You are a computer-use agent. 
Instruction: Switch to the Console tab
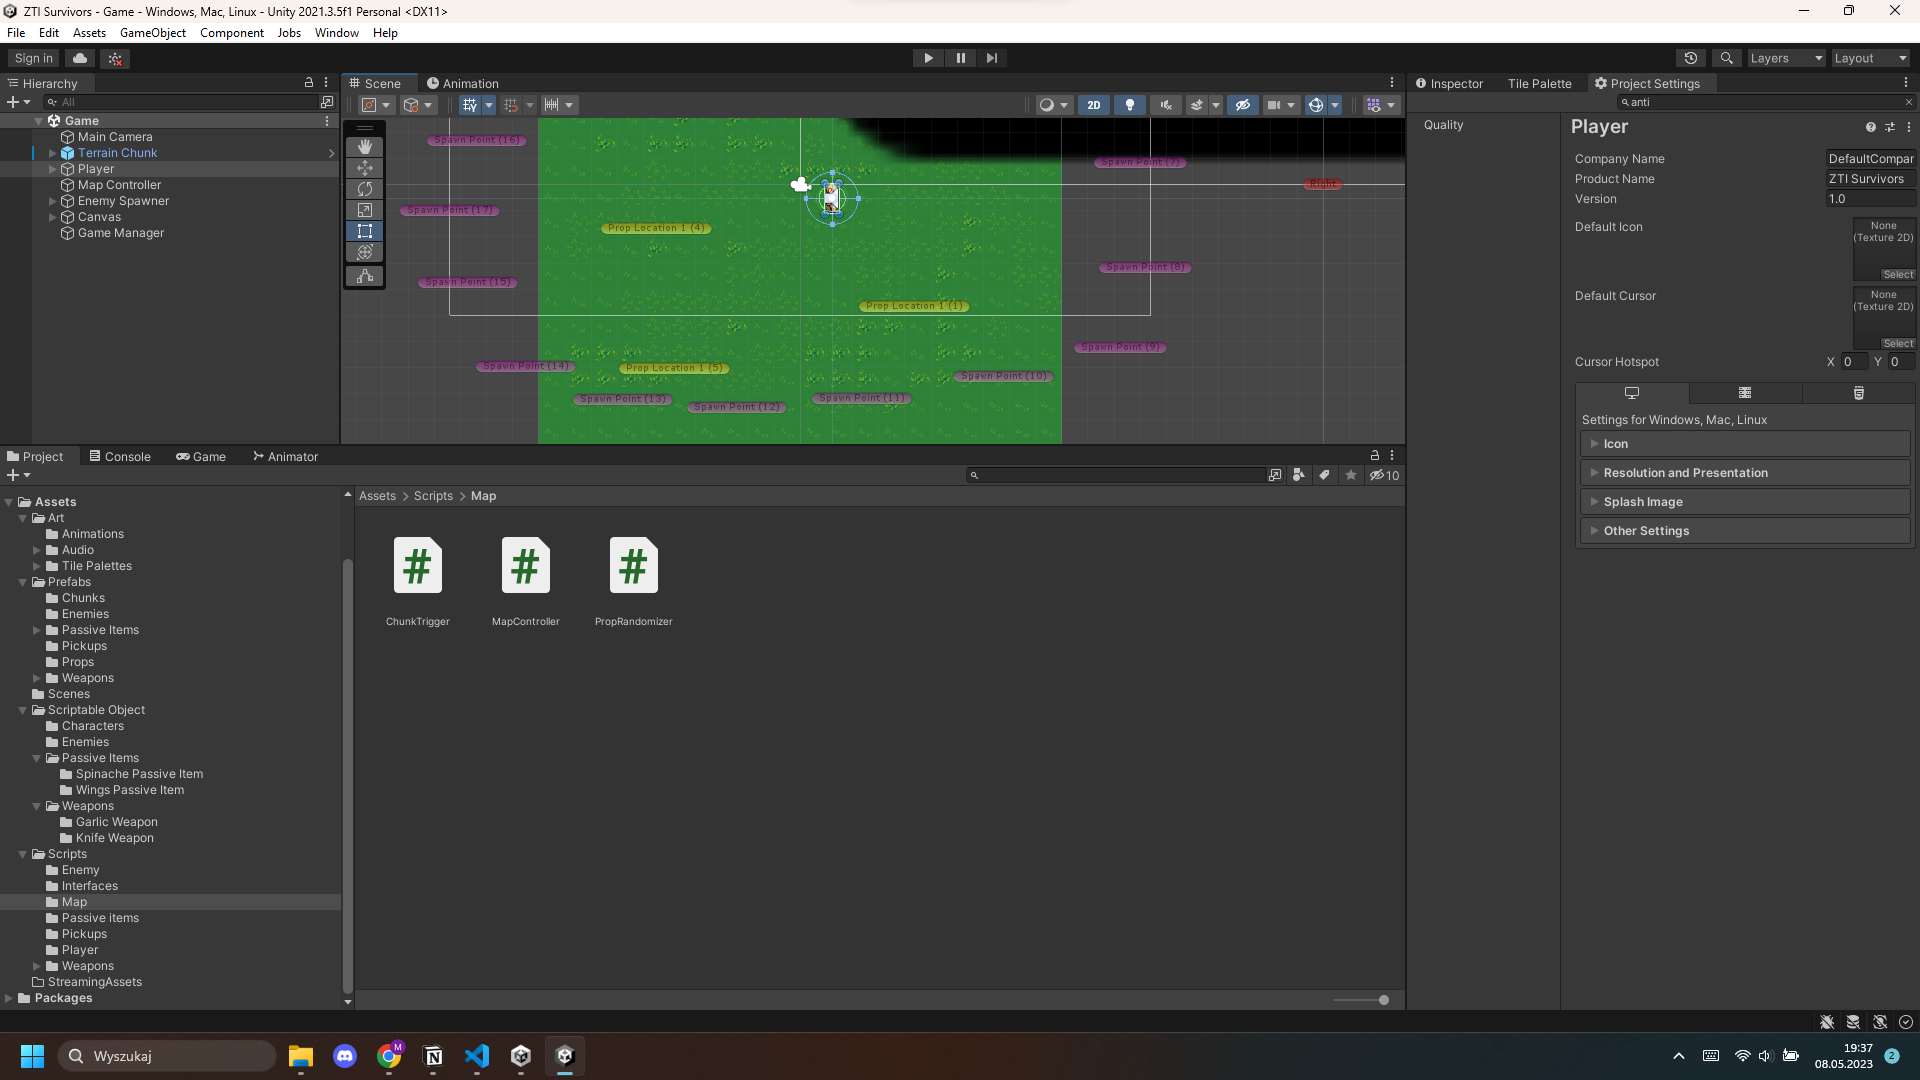tap(120, 457)
